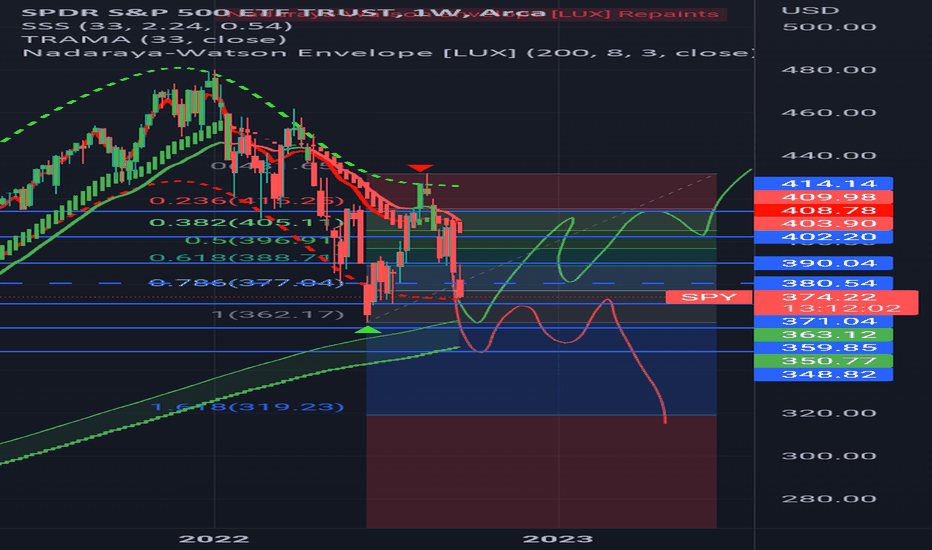
Task: Click the 320.00 price axis label
Action: coord(829,413)
